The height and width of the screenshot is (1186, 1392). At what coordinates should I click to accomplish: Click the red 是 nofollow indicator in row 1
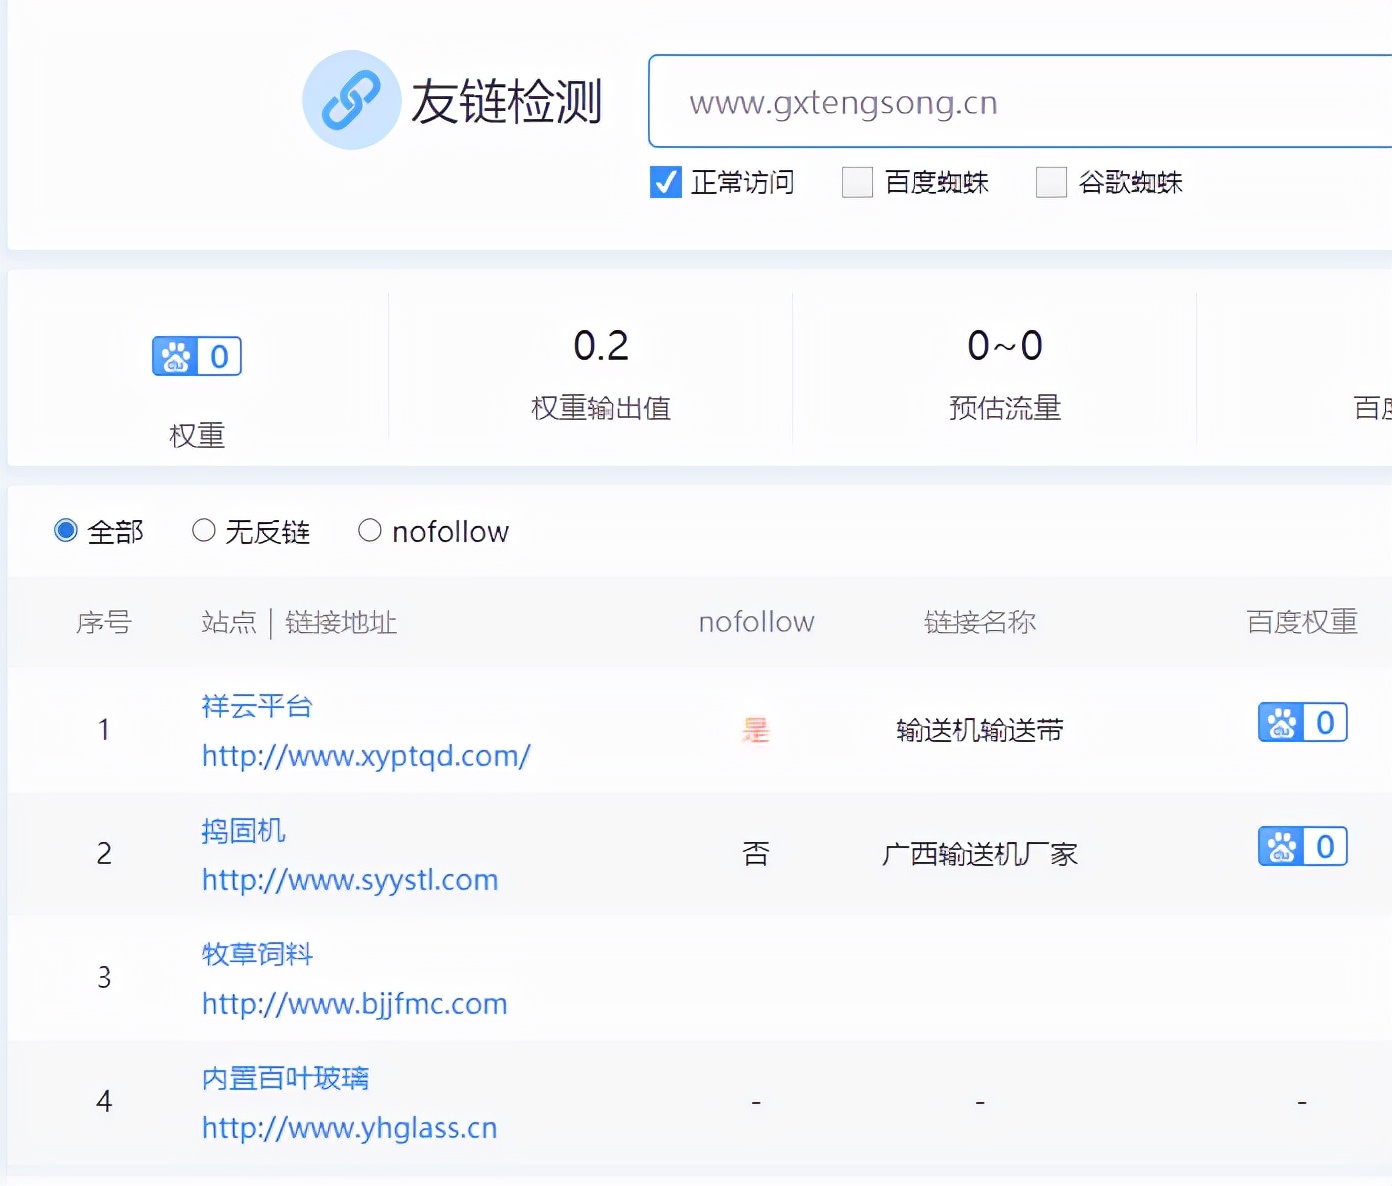tap(755, 730)
